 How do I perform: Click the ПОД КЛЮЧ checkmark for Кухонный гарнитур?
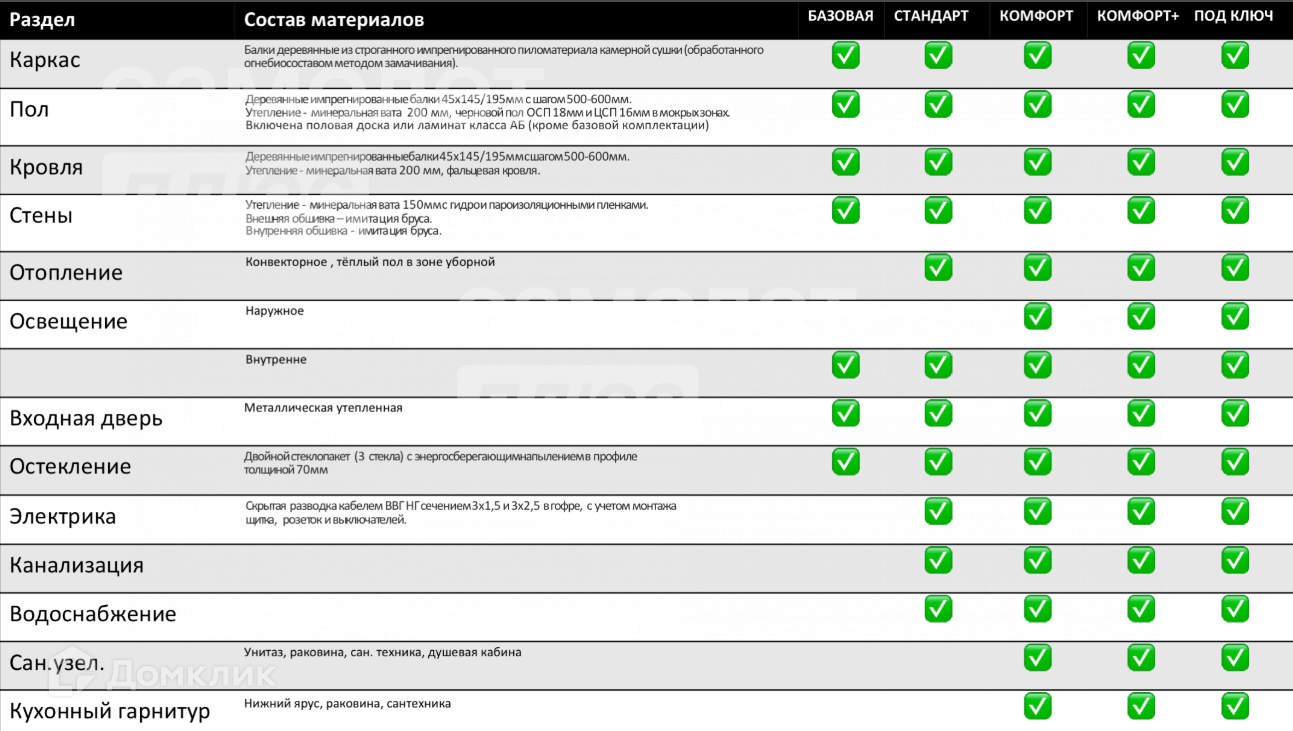point(1235,706)
